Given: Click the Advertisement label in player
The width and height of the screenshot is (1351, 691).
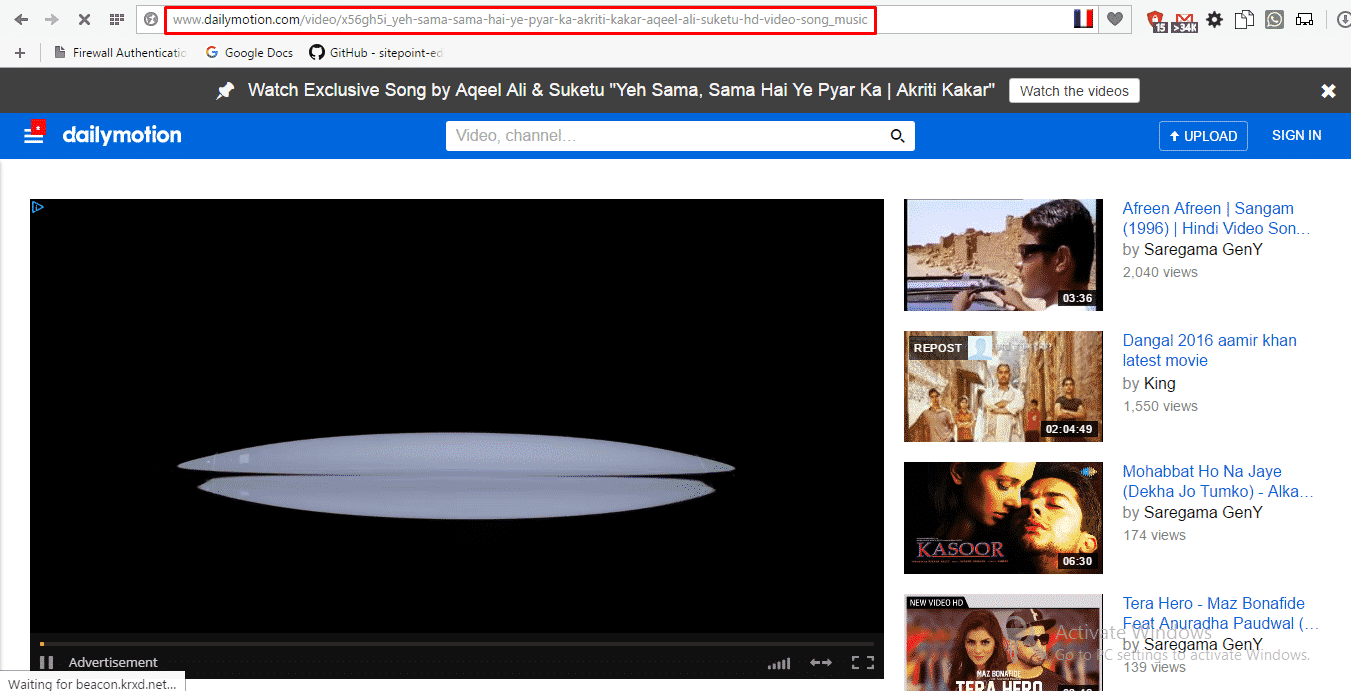Looking at the screenshot, I should [x=113, y=662].
